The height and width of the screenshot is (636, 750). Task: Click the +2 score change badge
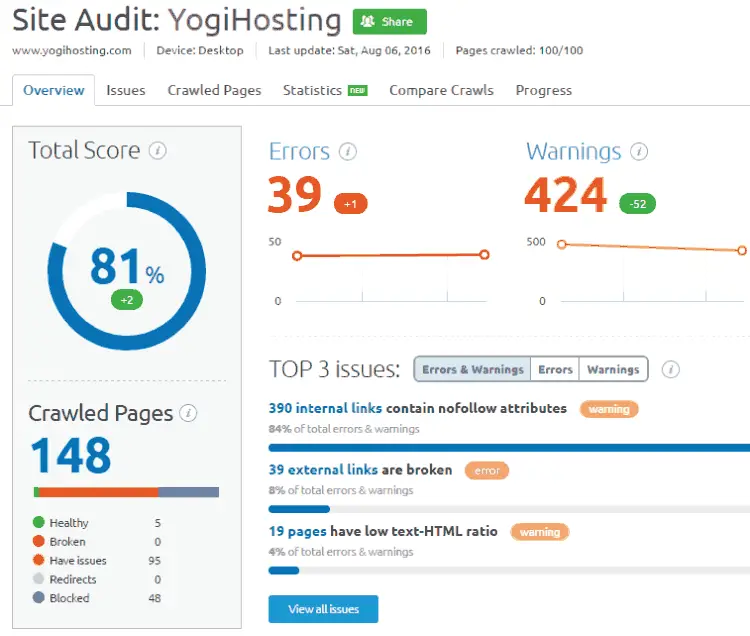tap(127, 300)
